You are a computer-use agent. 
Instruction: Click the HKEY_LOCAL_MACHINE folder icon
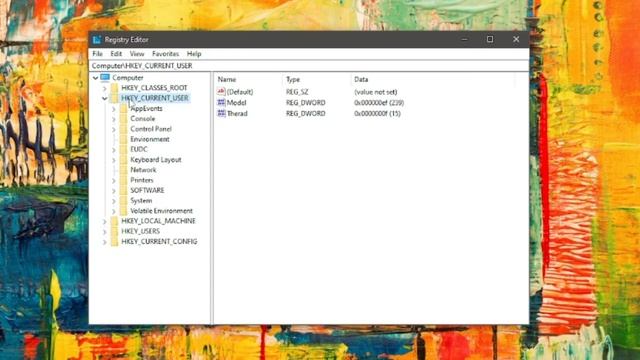tap(114, 221)
